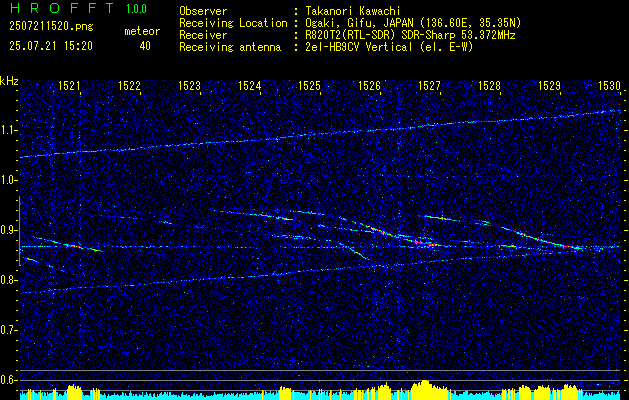This screenshot has width=629, height=400.
Task: Click the 1.0 kHz axis label
Action: click(9, 181)
